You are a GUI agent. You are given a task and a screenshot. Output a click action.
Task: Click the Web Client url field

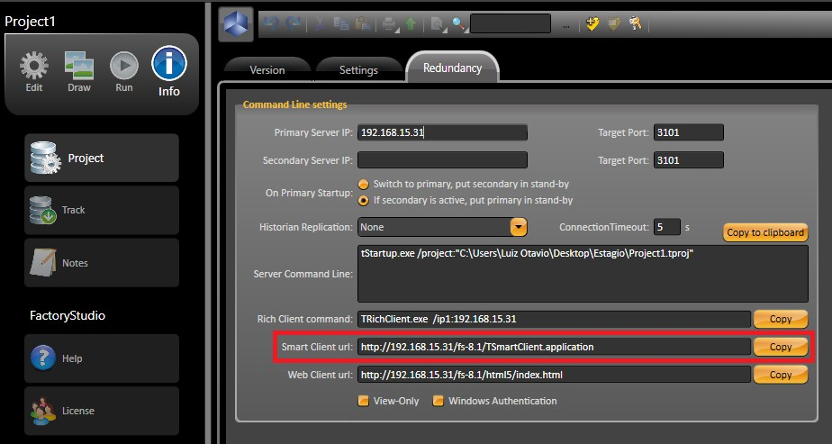click(554, 374)
